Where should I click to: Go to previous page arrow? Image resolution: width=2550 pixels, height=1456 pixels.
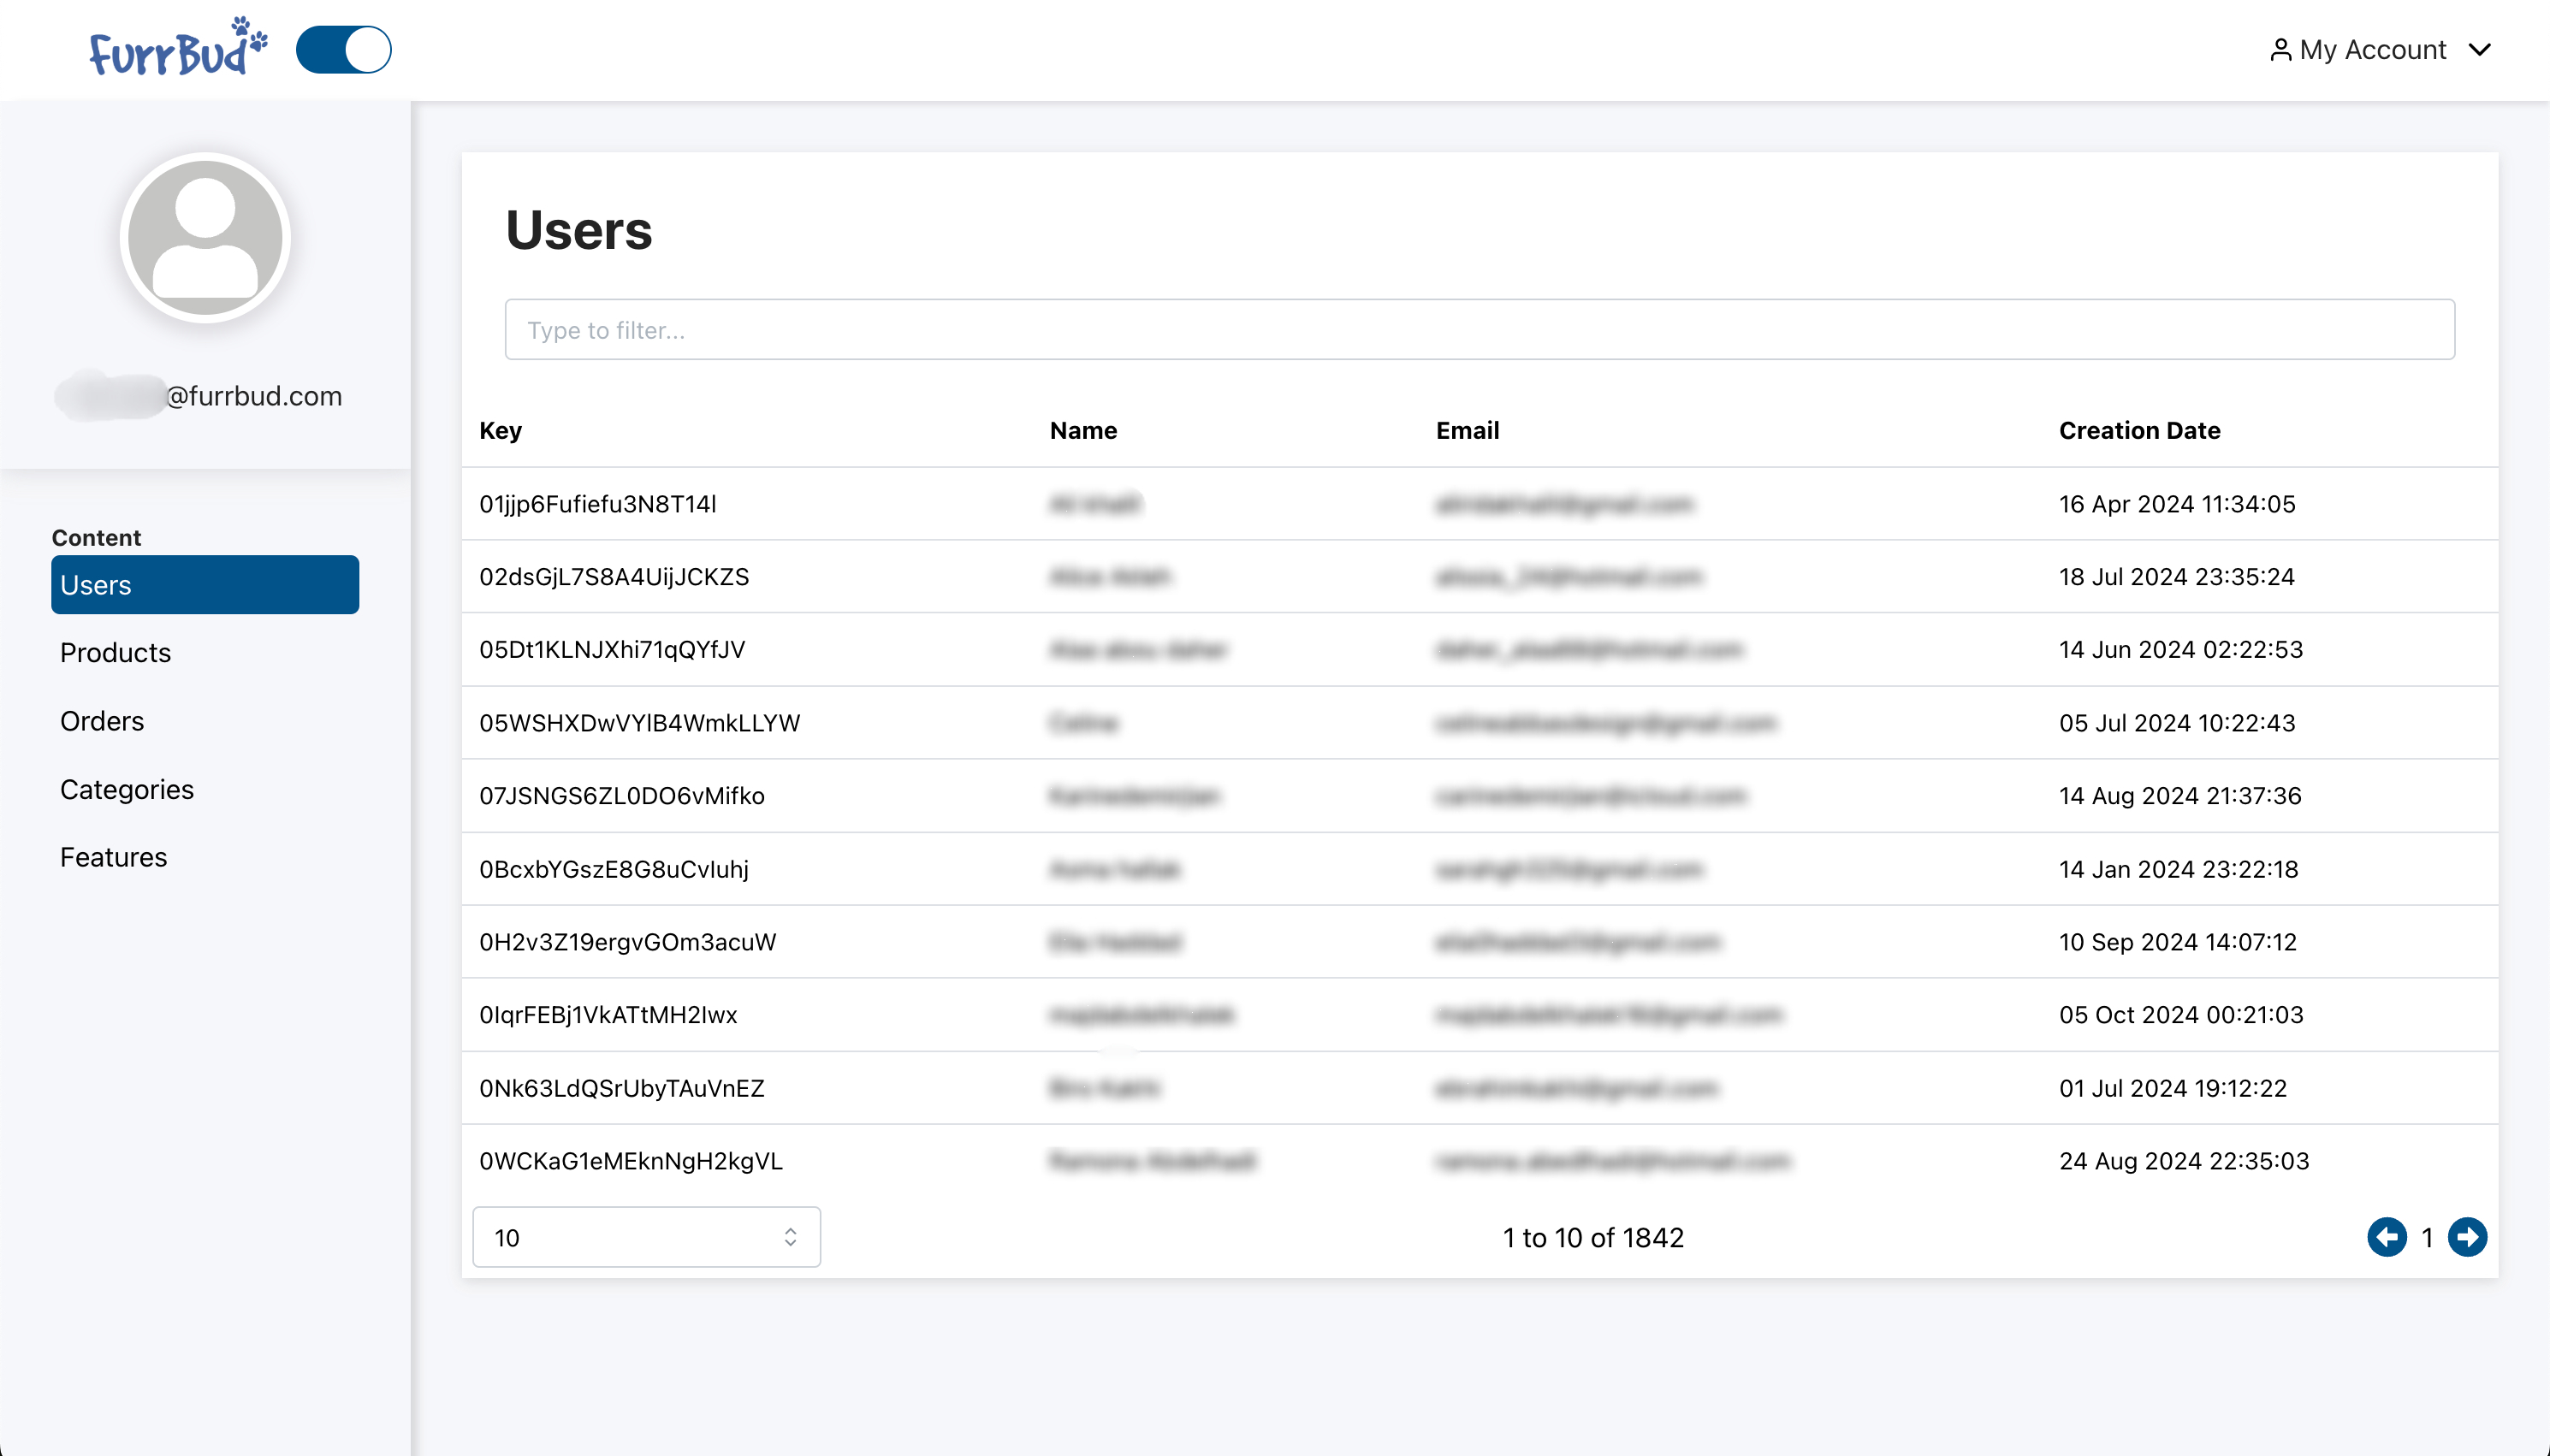[2386, 1237]
